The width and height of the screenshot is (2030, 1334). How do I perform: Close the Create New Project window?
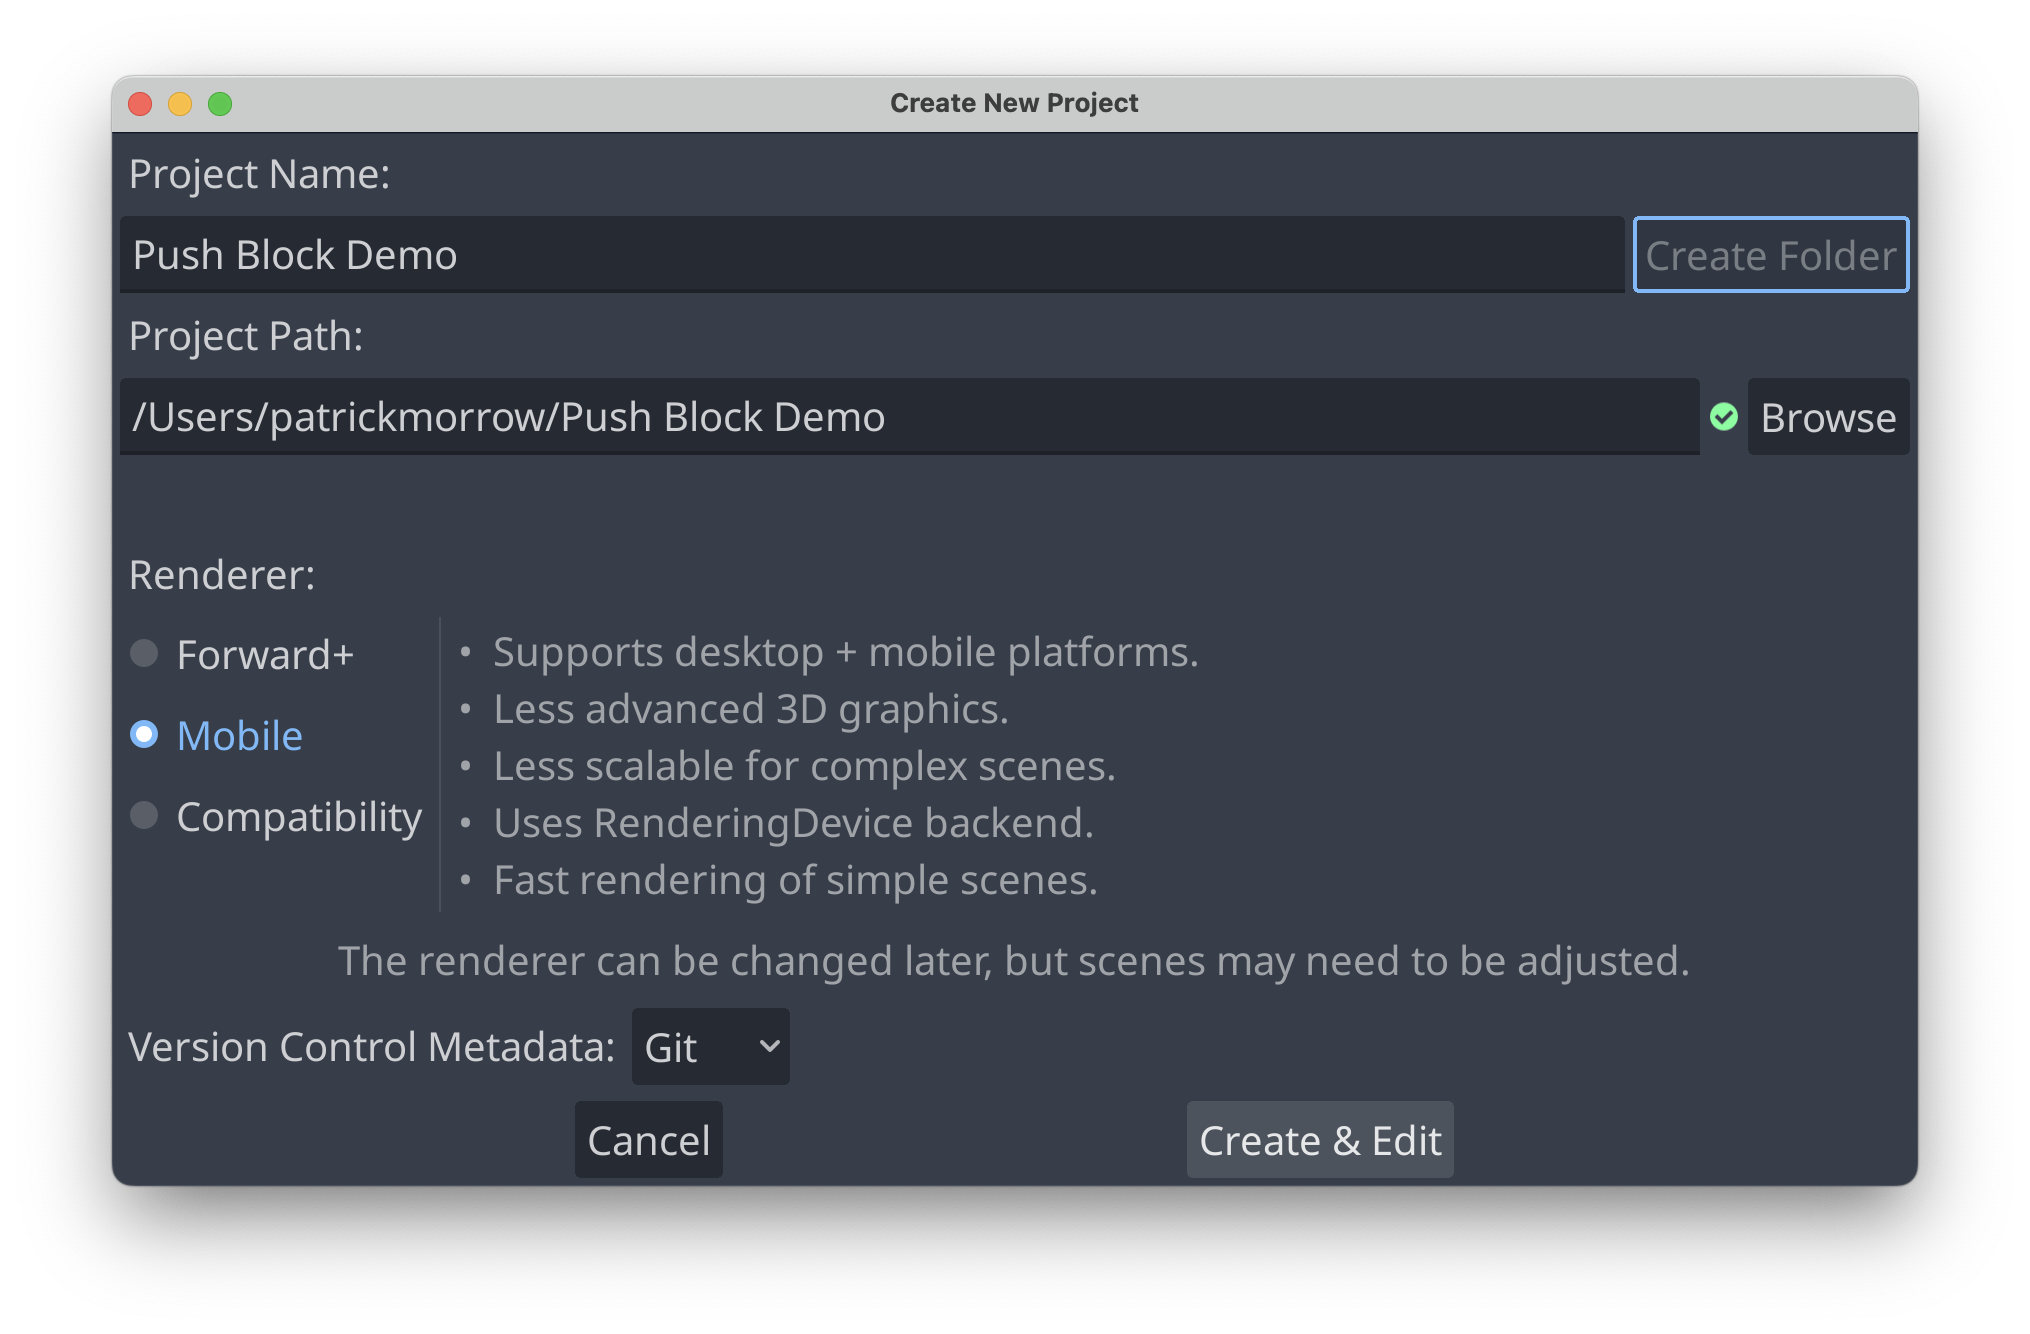pyautogui.click(x=140, y=104)
